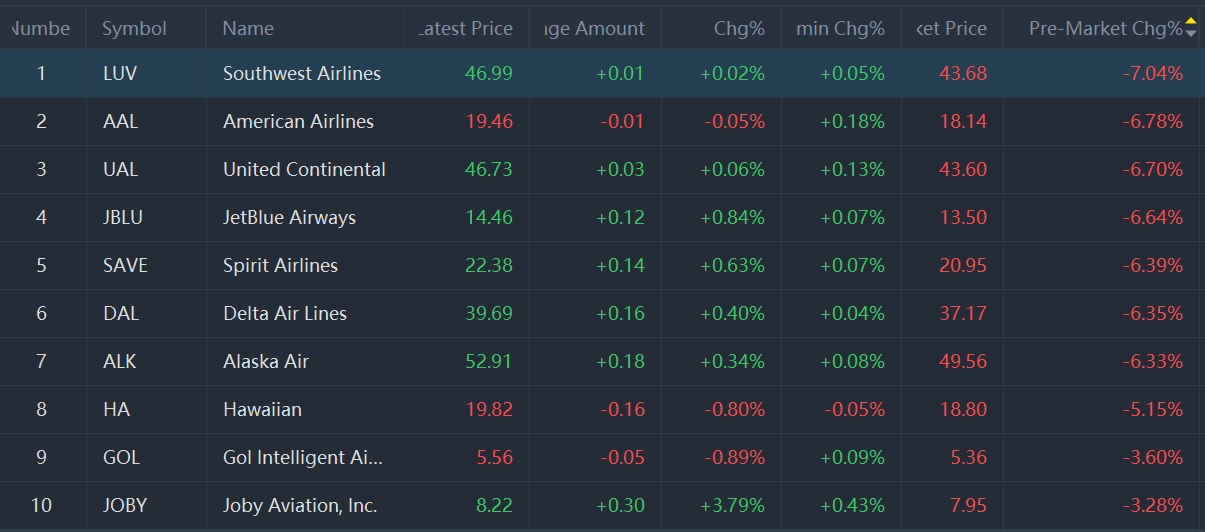Click pre-market change -5.15%
The width and height of the screenshot is (1205, 532).
[1151, 409]
